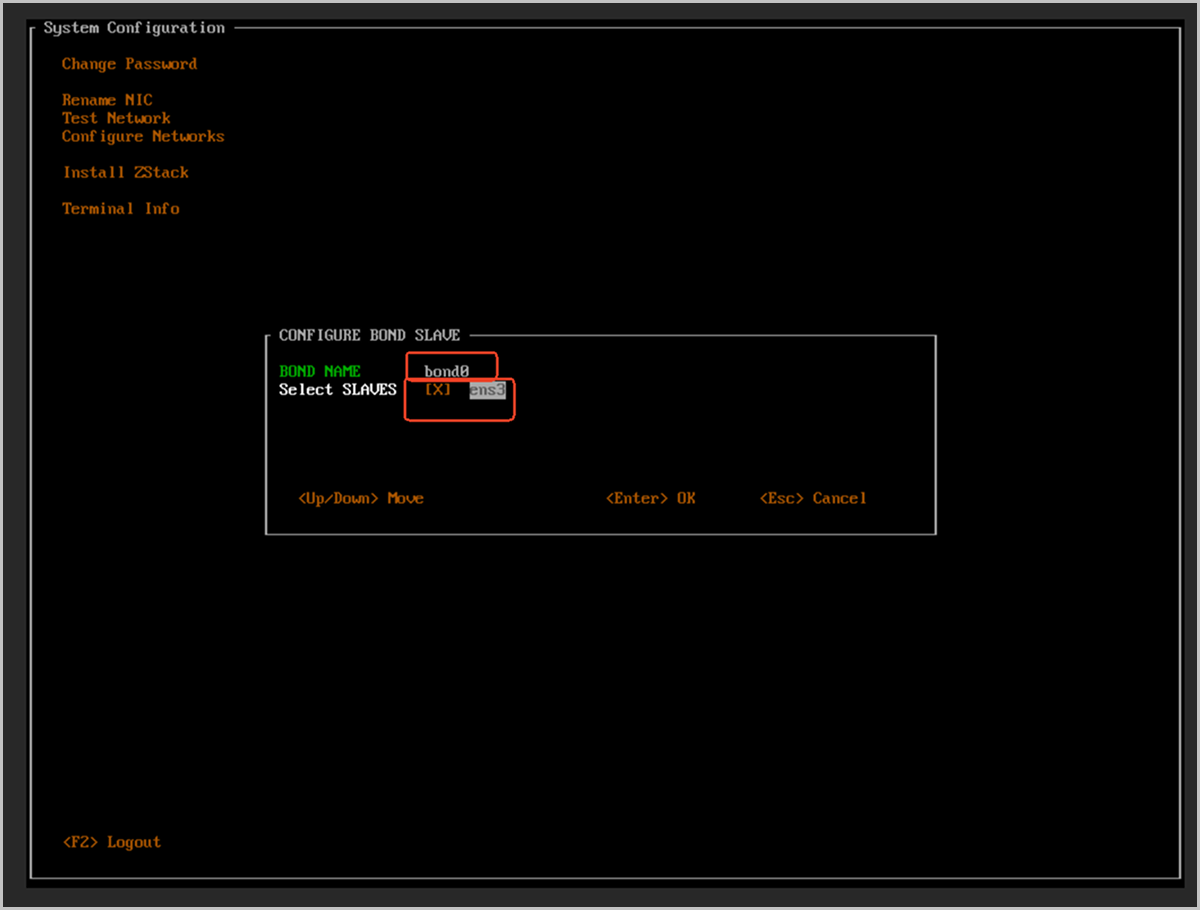Click the BOND NAME label
This screenshot has width=1200, height=910.
point(320,371)
